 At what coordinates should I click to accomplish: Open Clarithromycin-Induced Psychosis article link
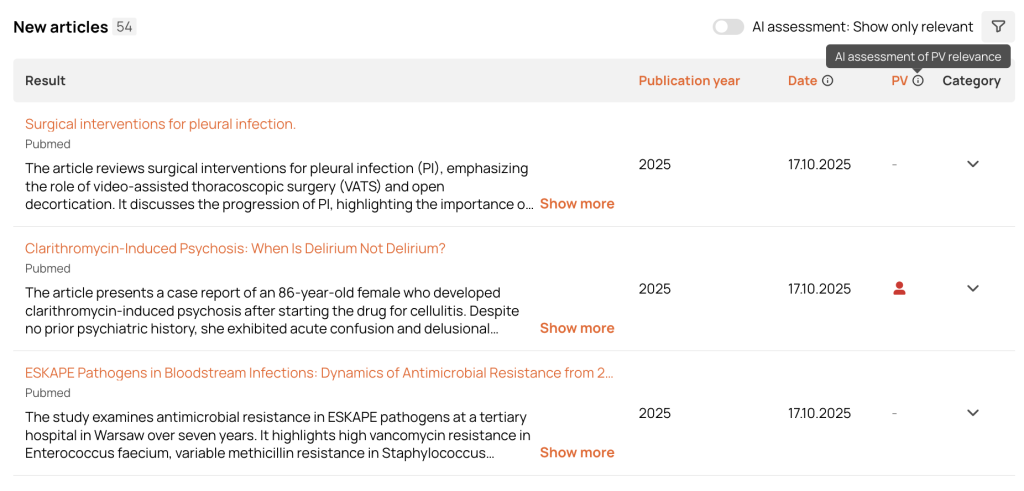pos(235,248)
